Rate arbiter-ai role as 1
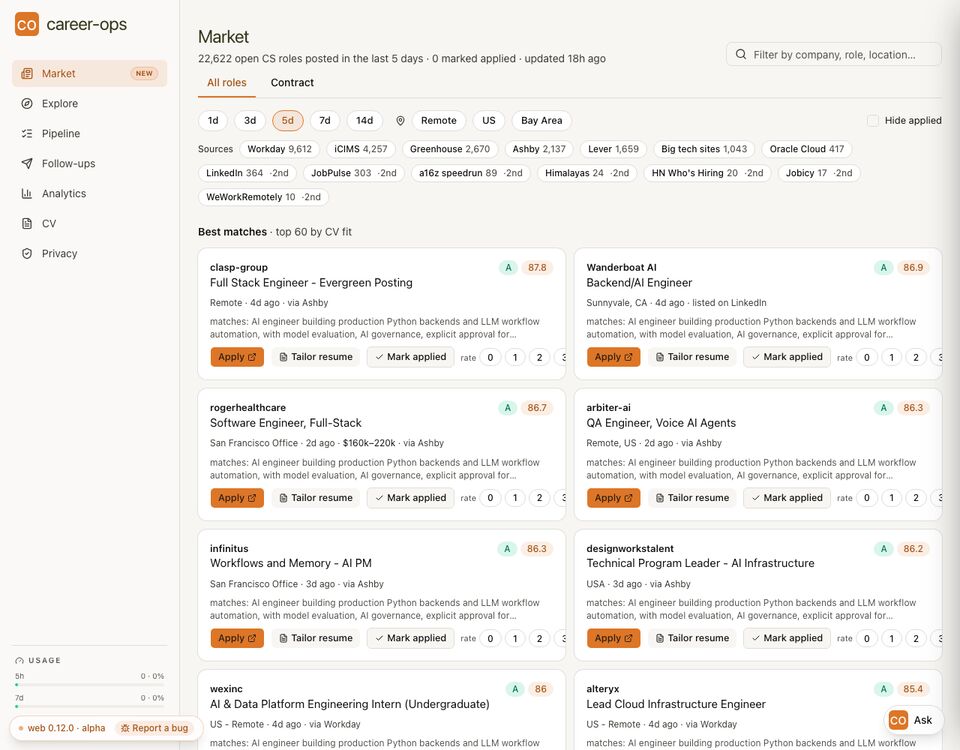This screenshot has height=750, width=960. click(x=891, y=498)
